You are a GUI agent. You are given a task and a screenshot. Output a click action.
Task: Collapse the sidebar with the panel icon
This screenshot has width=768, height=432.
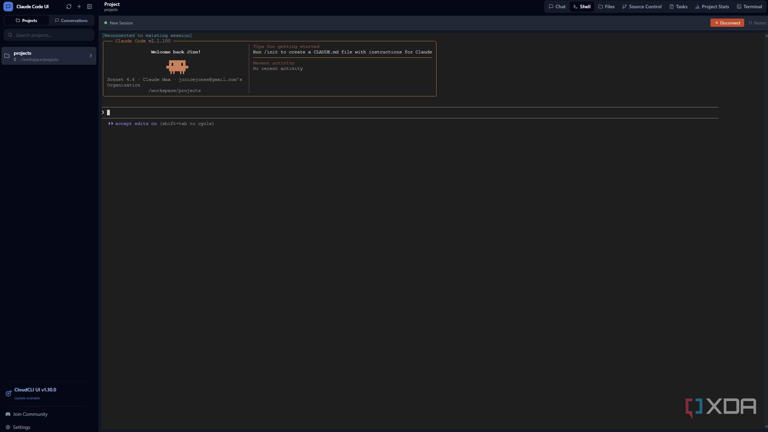(89, 6)
